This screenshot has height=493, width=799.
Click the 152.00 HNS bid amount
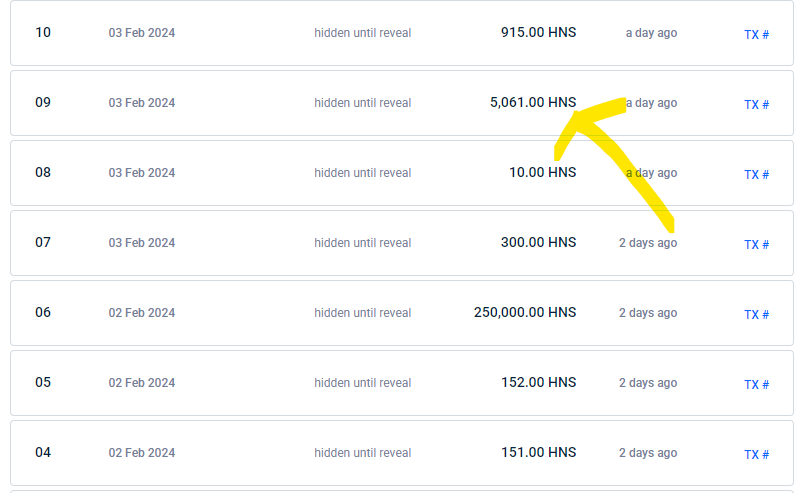tap(538, 382)
